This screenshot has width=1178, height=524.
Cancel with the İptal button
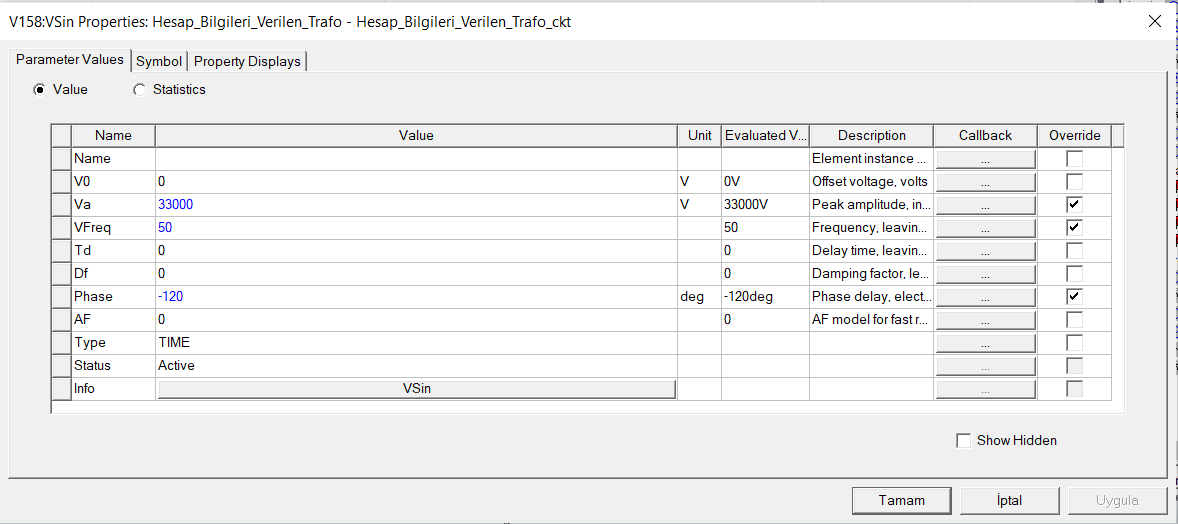click(1009, 500)
